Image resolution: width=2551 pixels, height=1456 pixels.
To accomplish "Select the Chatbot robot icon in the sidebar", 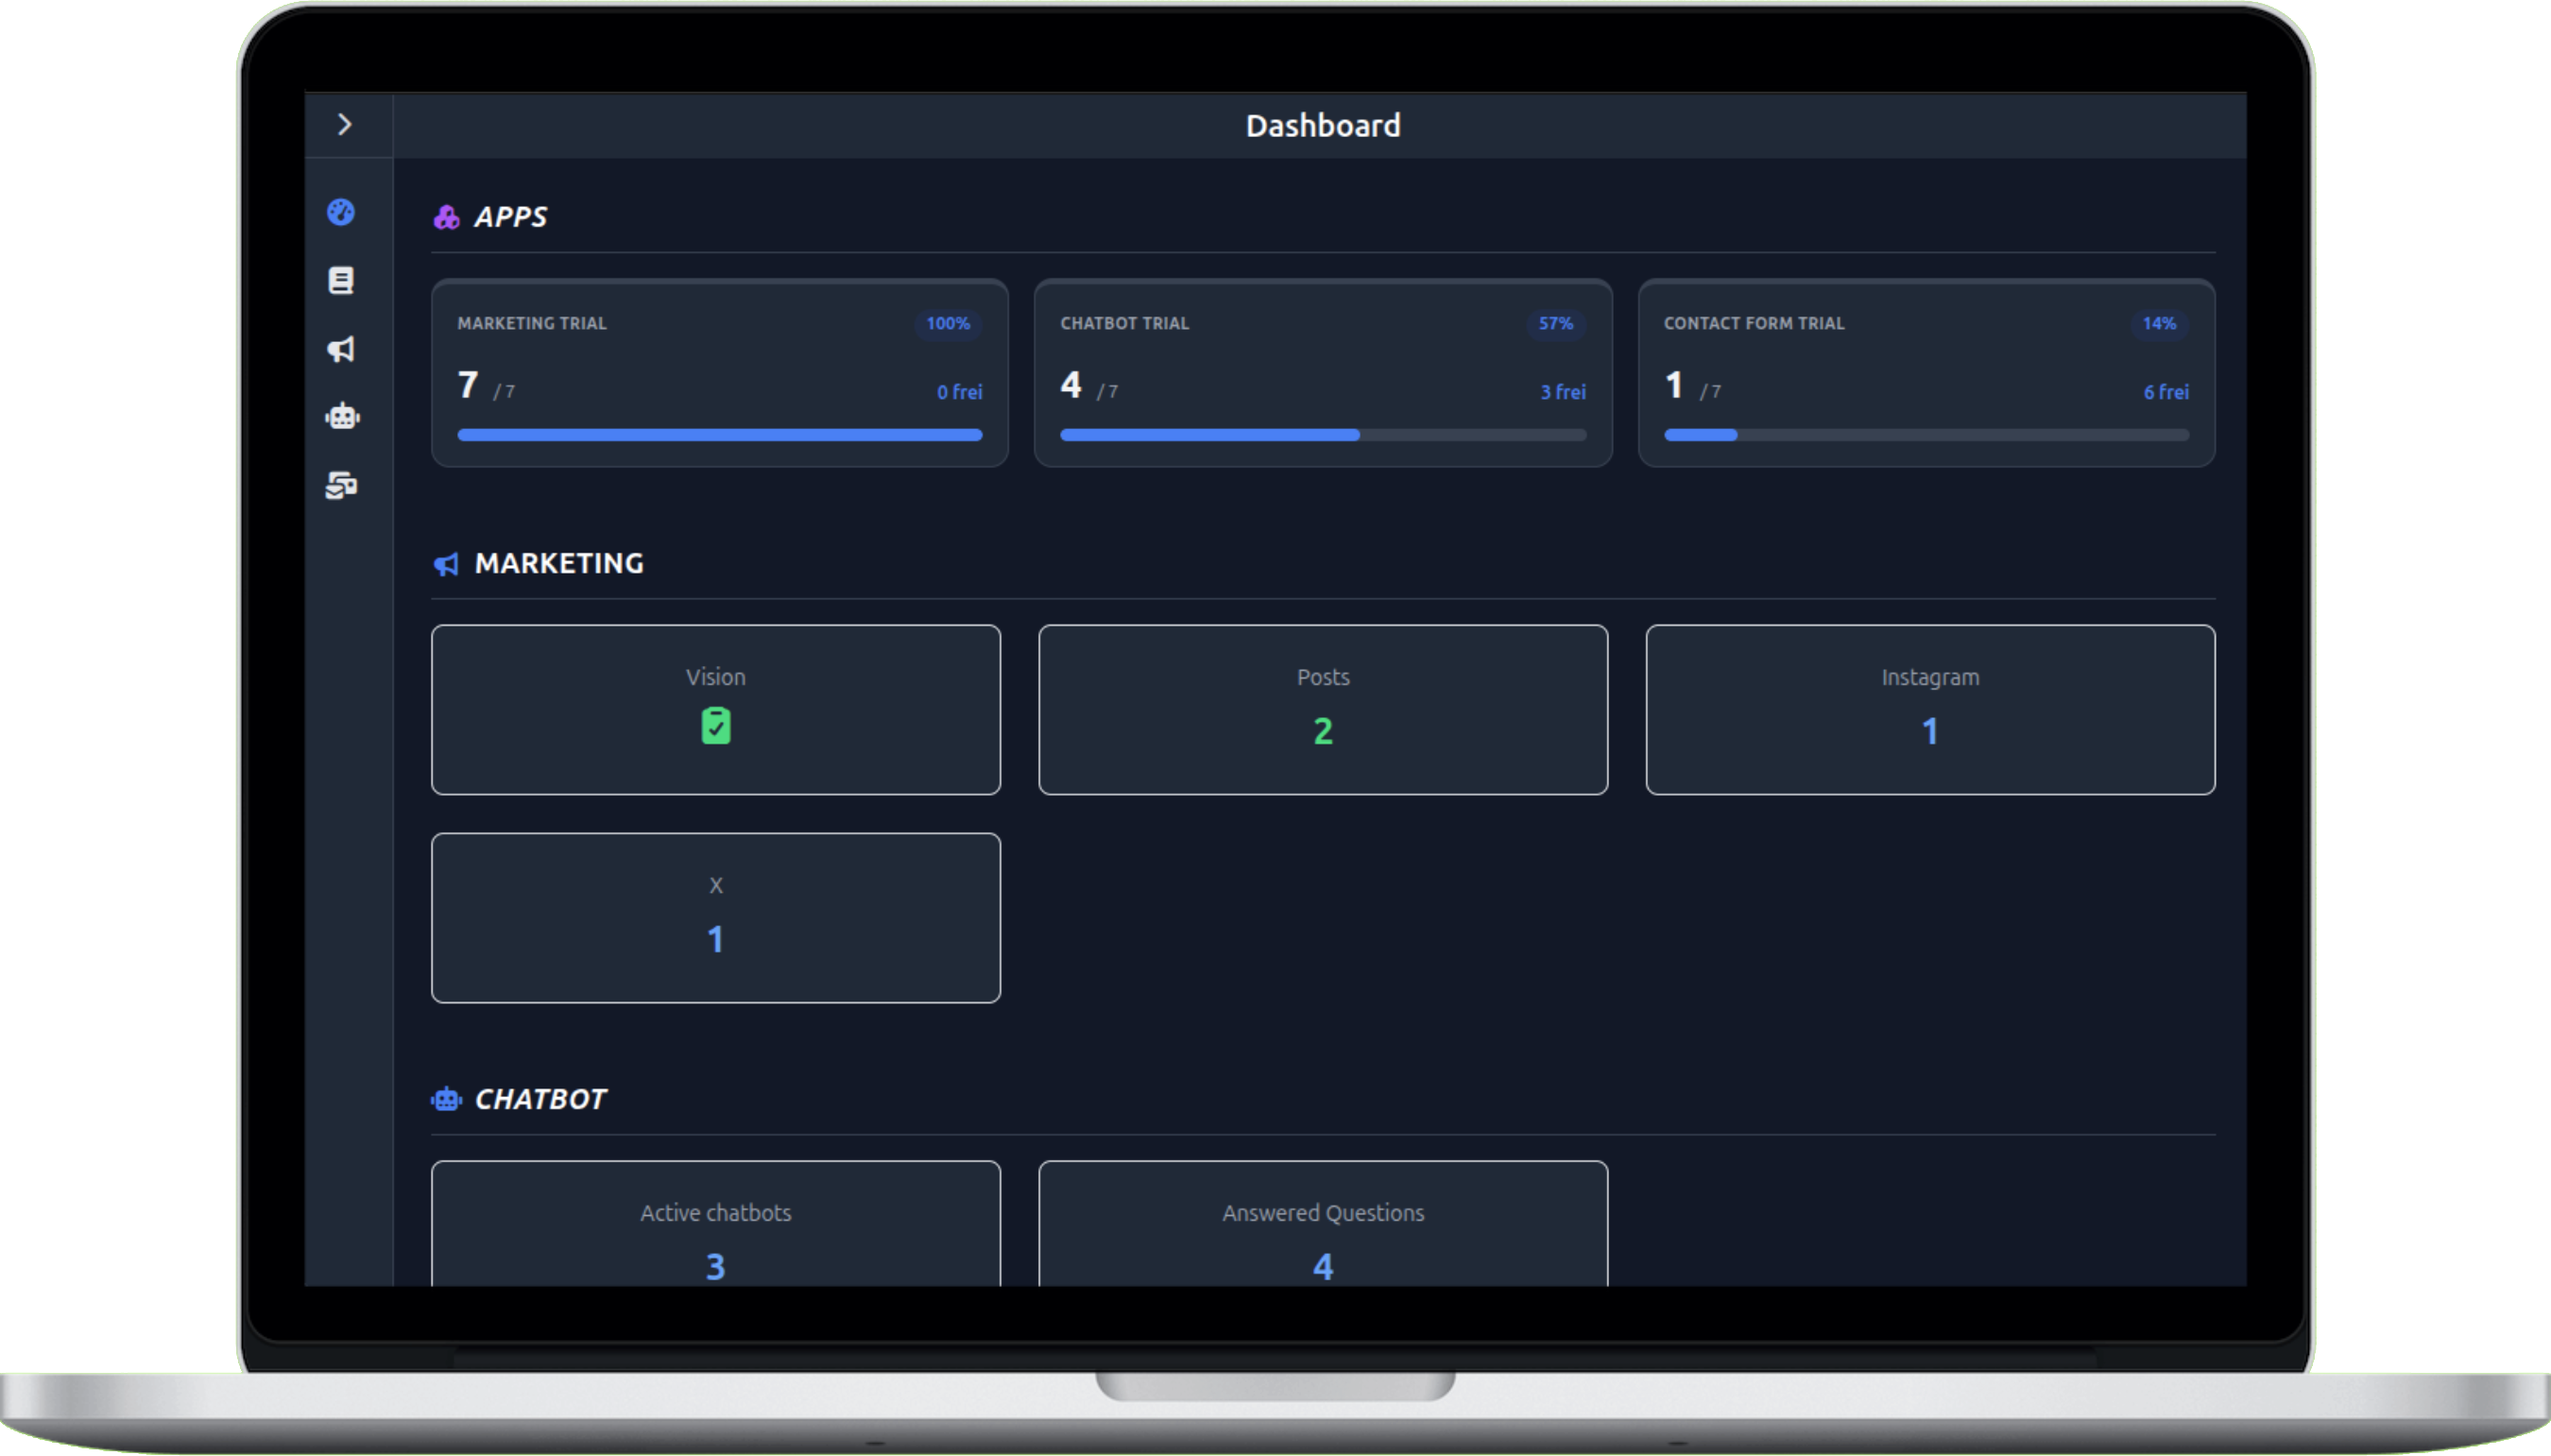I will 343,417.
